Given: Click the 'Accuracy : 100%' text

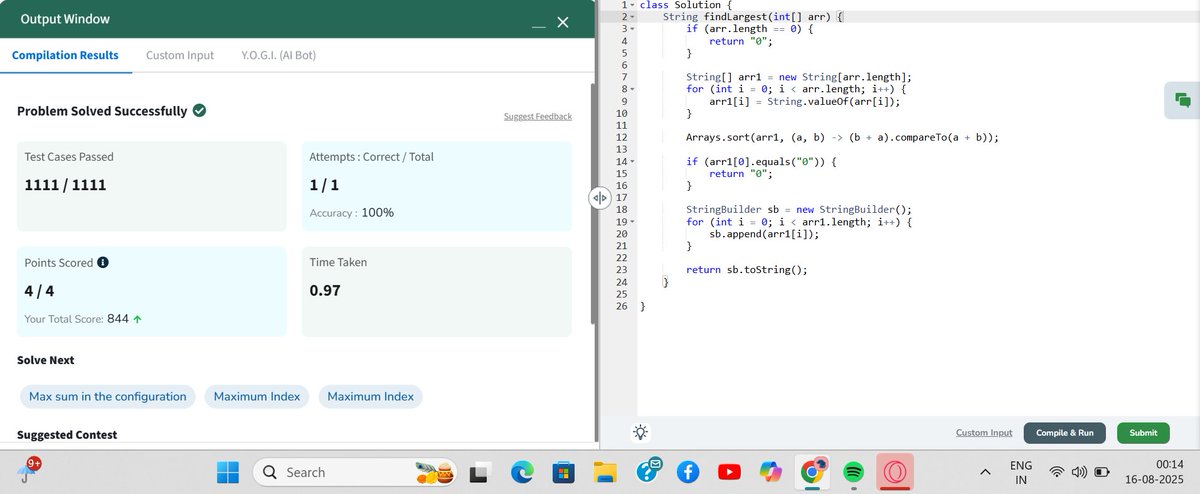Looking at the screenshot, I should point(352,213).
